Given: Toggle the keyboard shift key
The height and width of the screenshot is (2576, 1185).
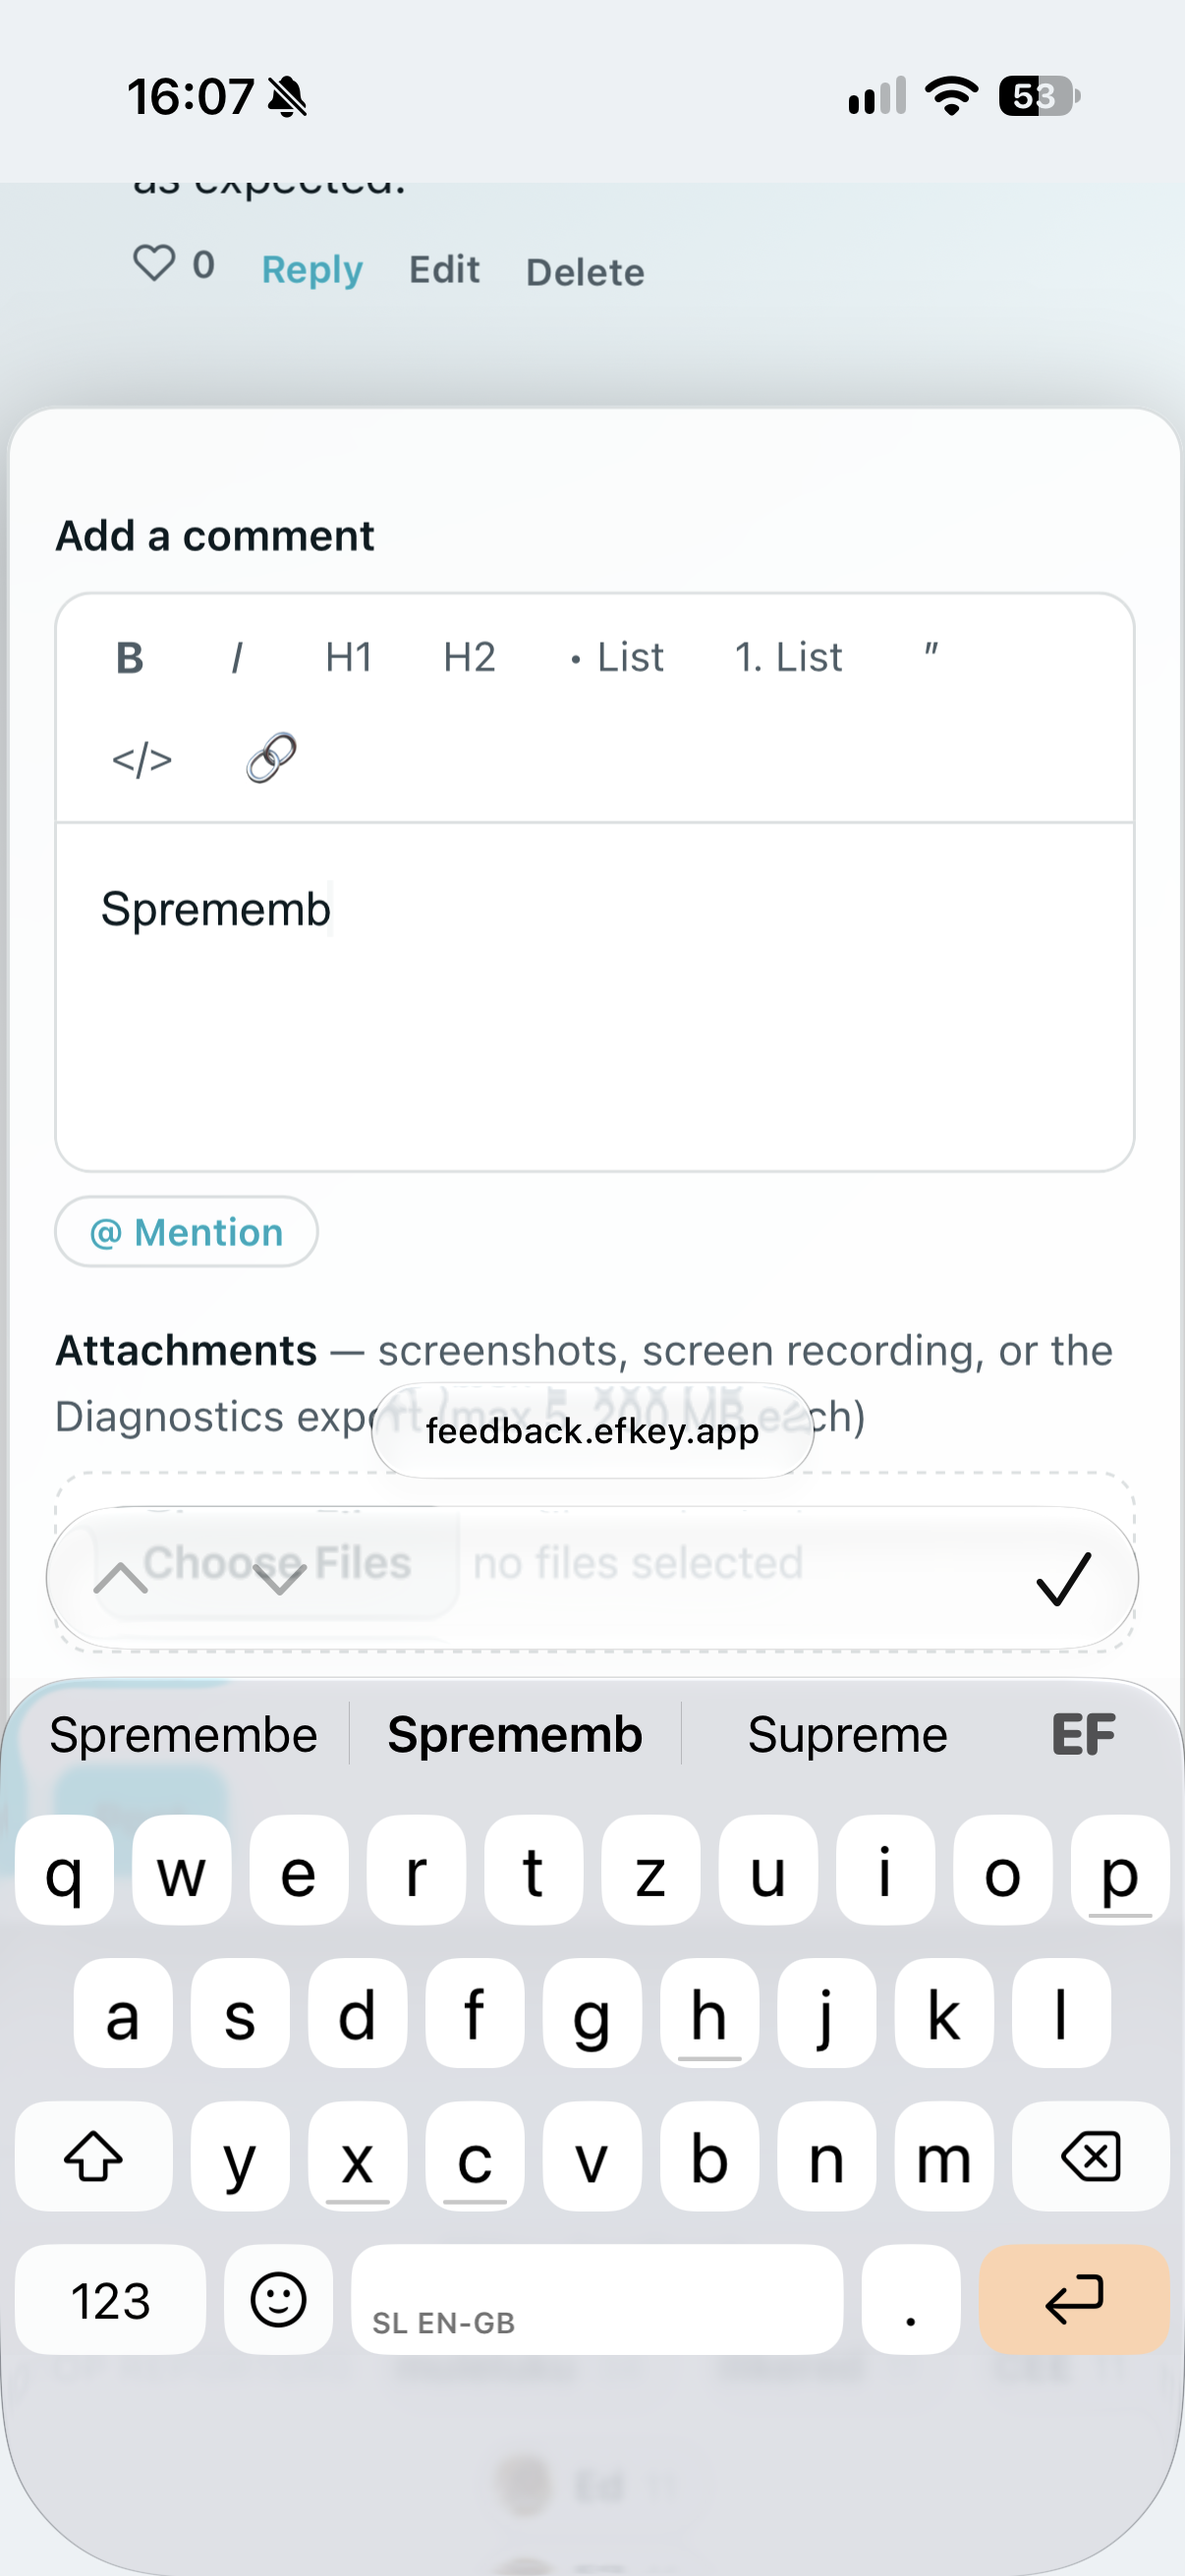Looking at the screenshot, I should (93, 2157).
